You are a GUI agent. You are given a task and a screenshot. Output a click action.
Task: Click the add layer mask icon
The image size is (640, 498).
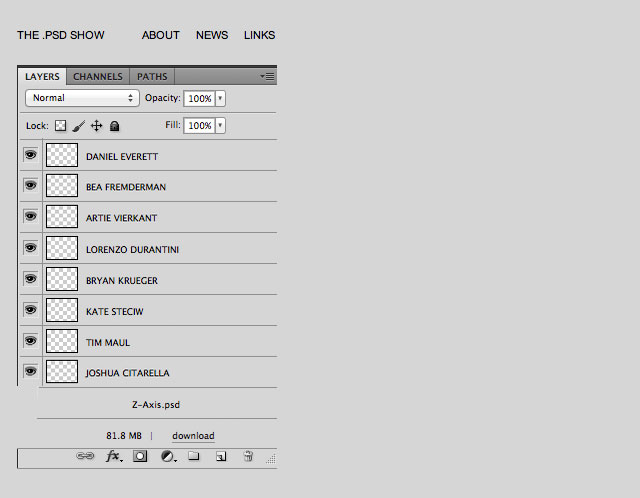(141, 456)
